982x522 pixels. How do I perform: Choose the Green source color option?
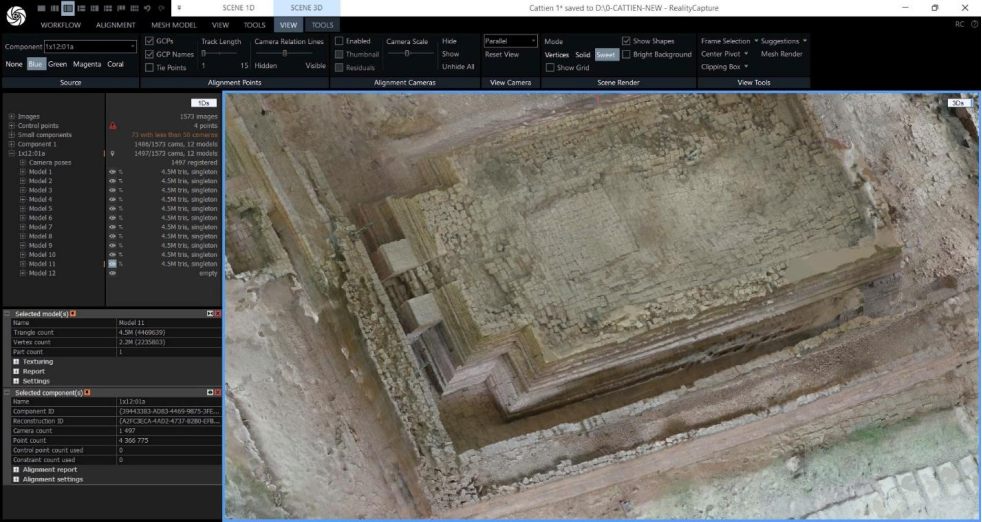coord(58,64)
